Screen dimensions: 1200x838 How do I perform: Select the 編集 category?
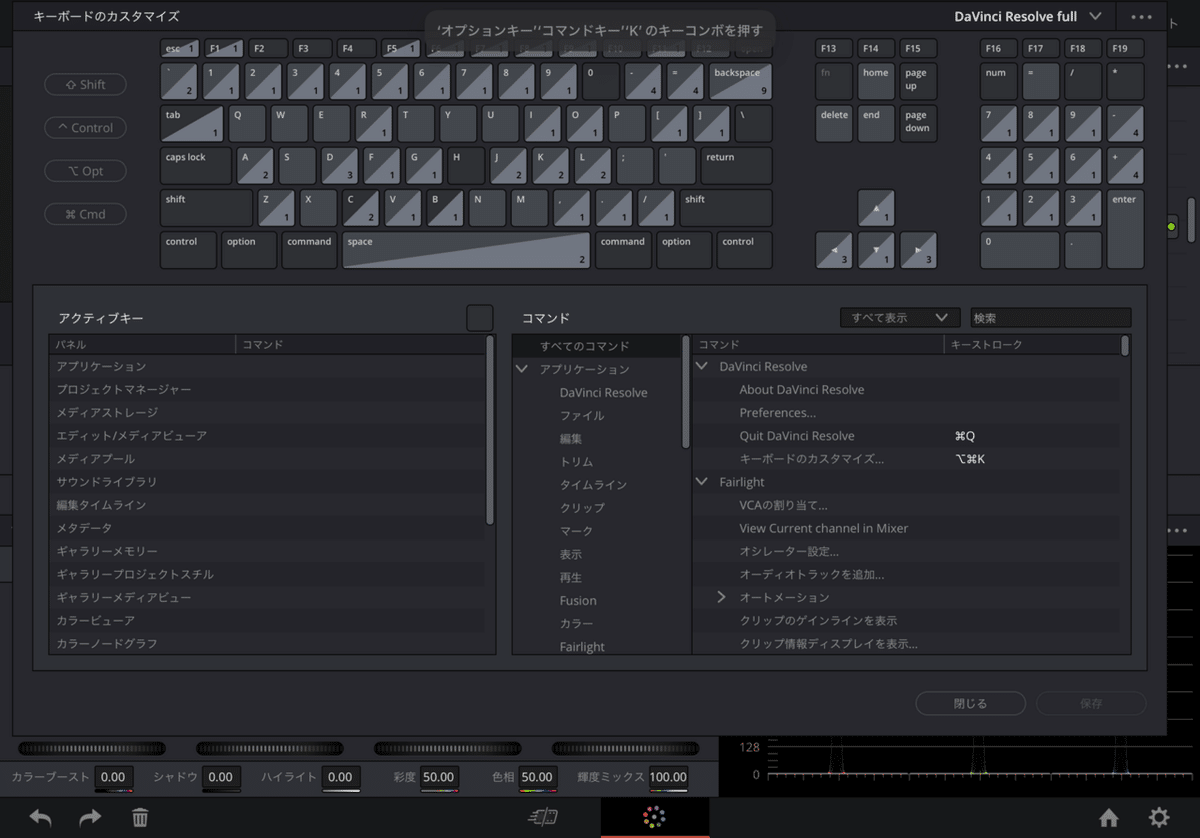[x=571, y=438]
